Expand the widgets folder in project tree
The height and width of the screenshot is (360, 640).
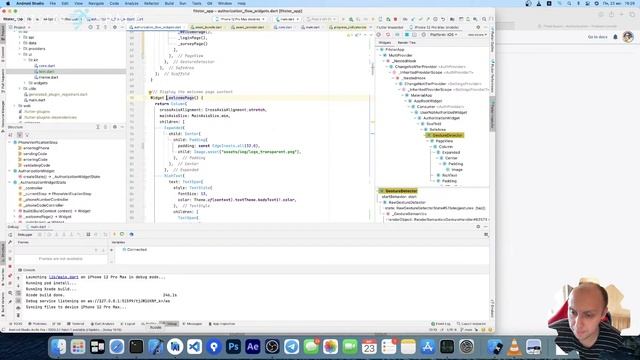(25, 83)
